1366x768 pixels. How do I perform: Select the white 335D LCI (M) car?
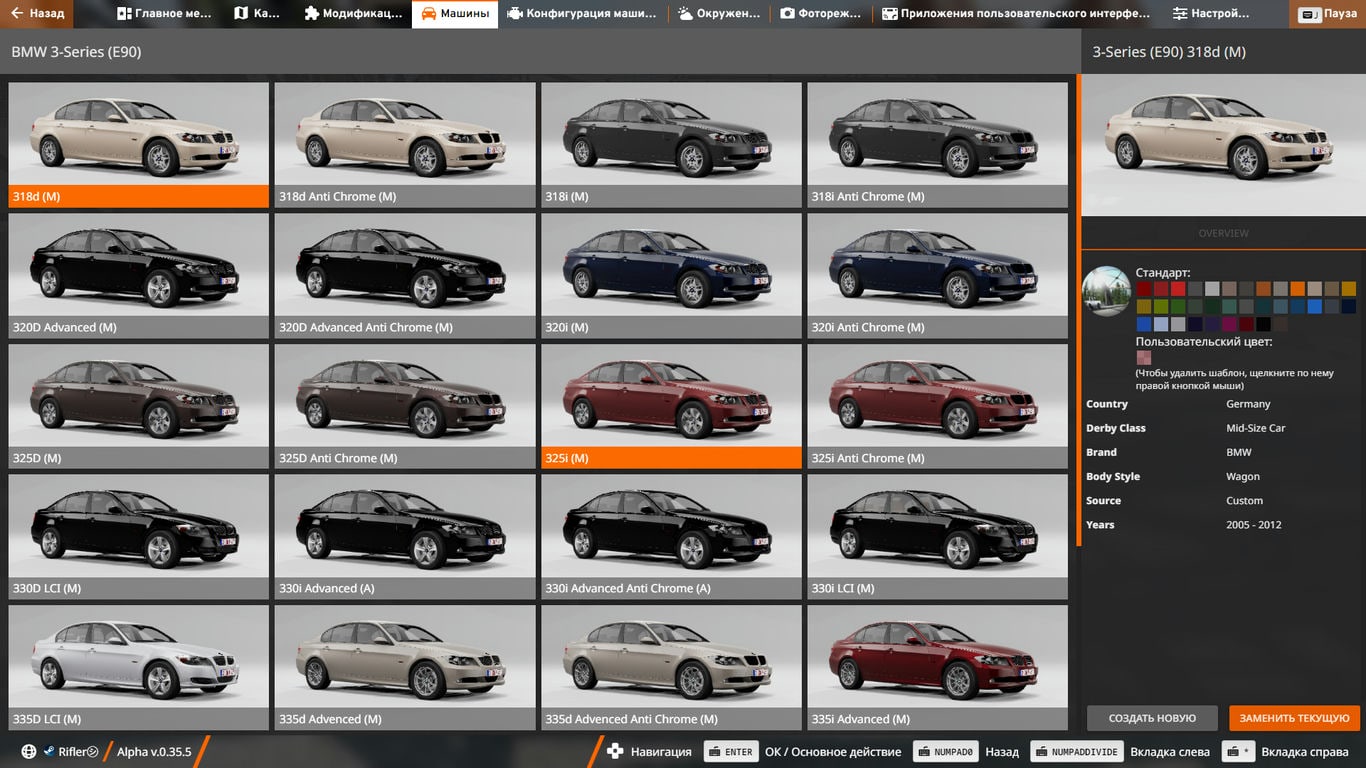139,668
